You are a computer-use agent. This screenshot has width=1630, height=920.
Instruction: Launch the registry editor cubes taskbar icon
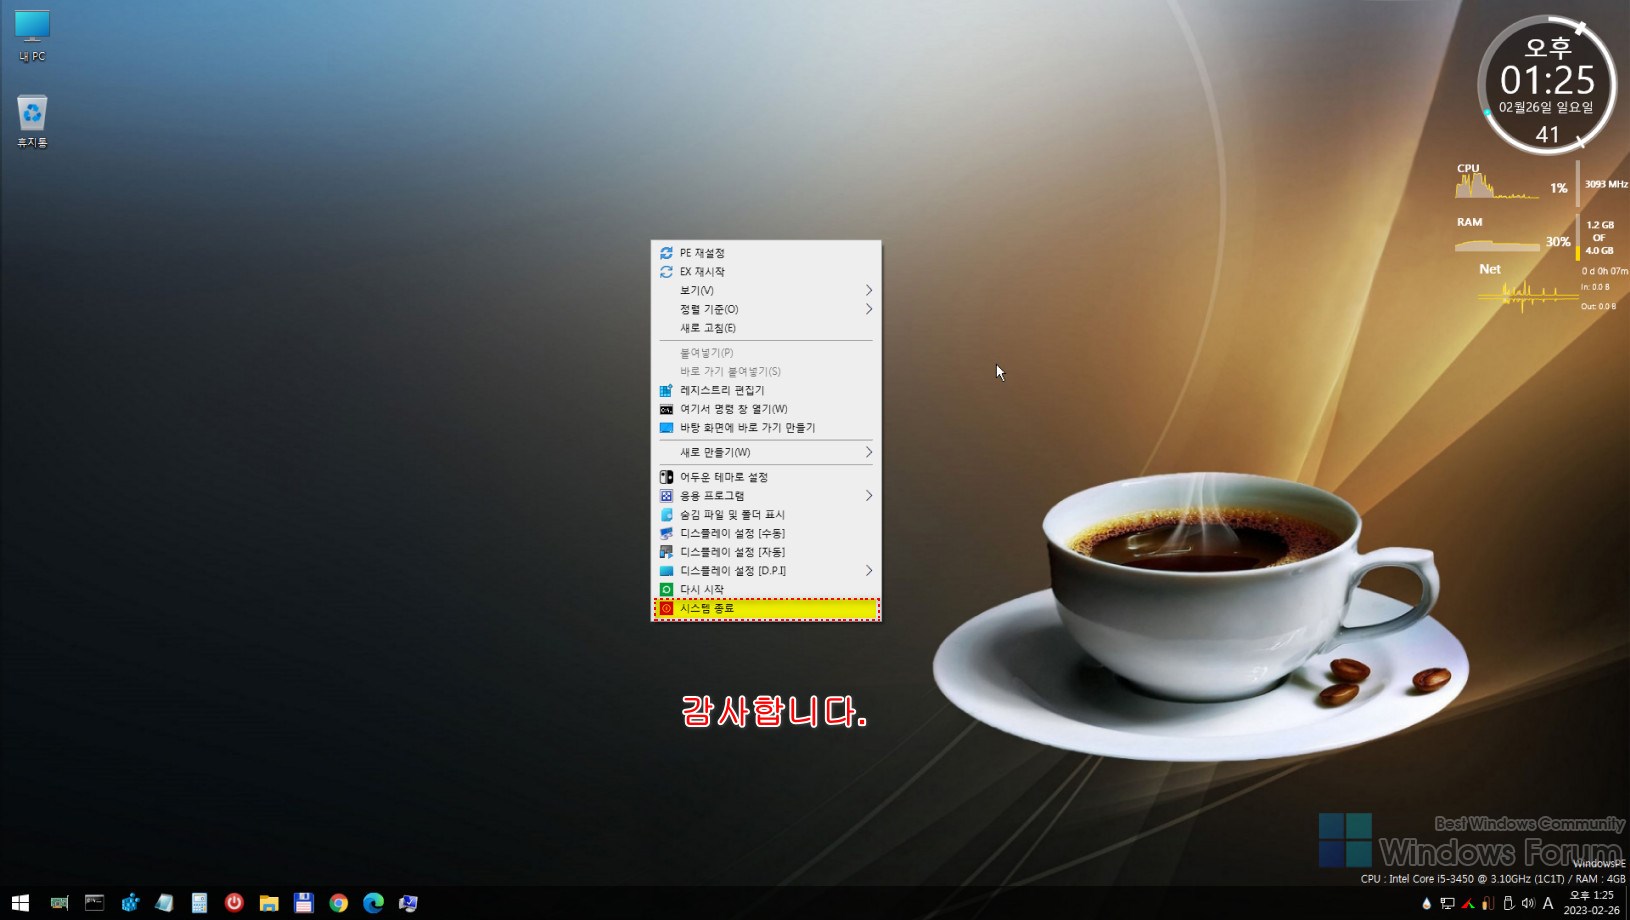130,903
